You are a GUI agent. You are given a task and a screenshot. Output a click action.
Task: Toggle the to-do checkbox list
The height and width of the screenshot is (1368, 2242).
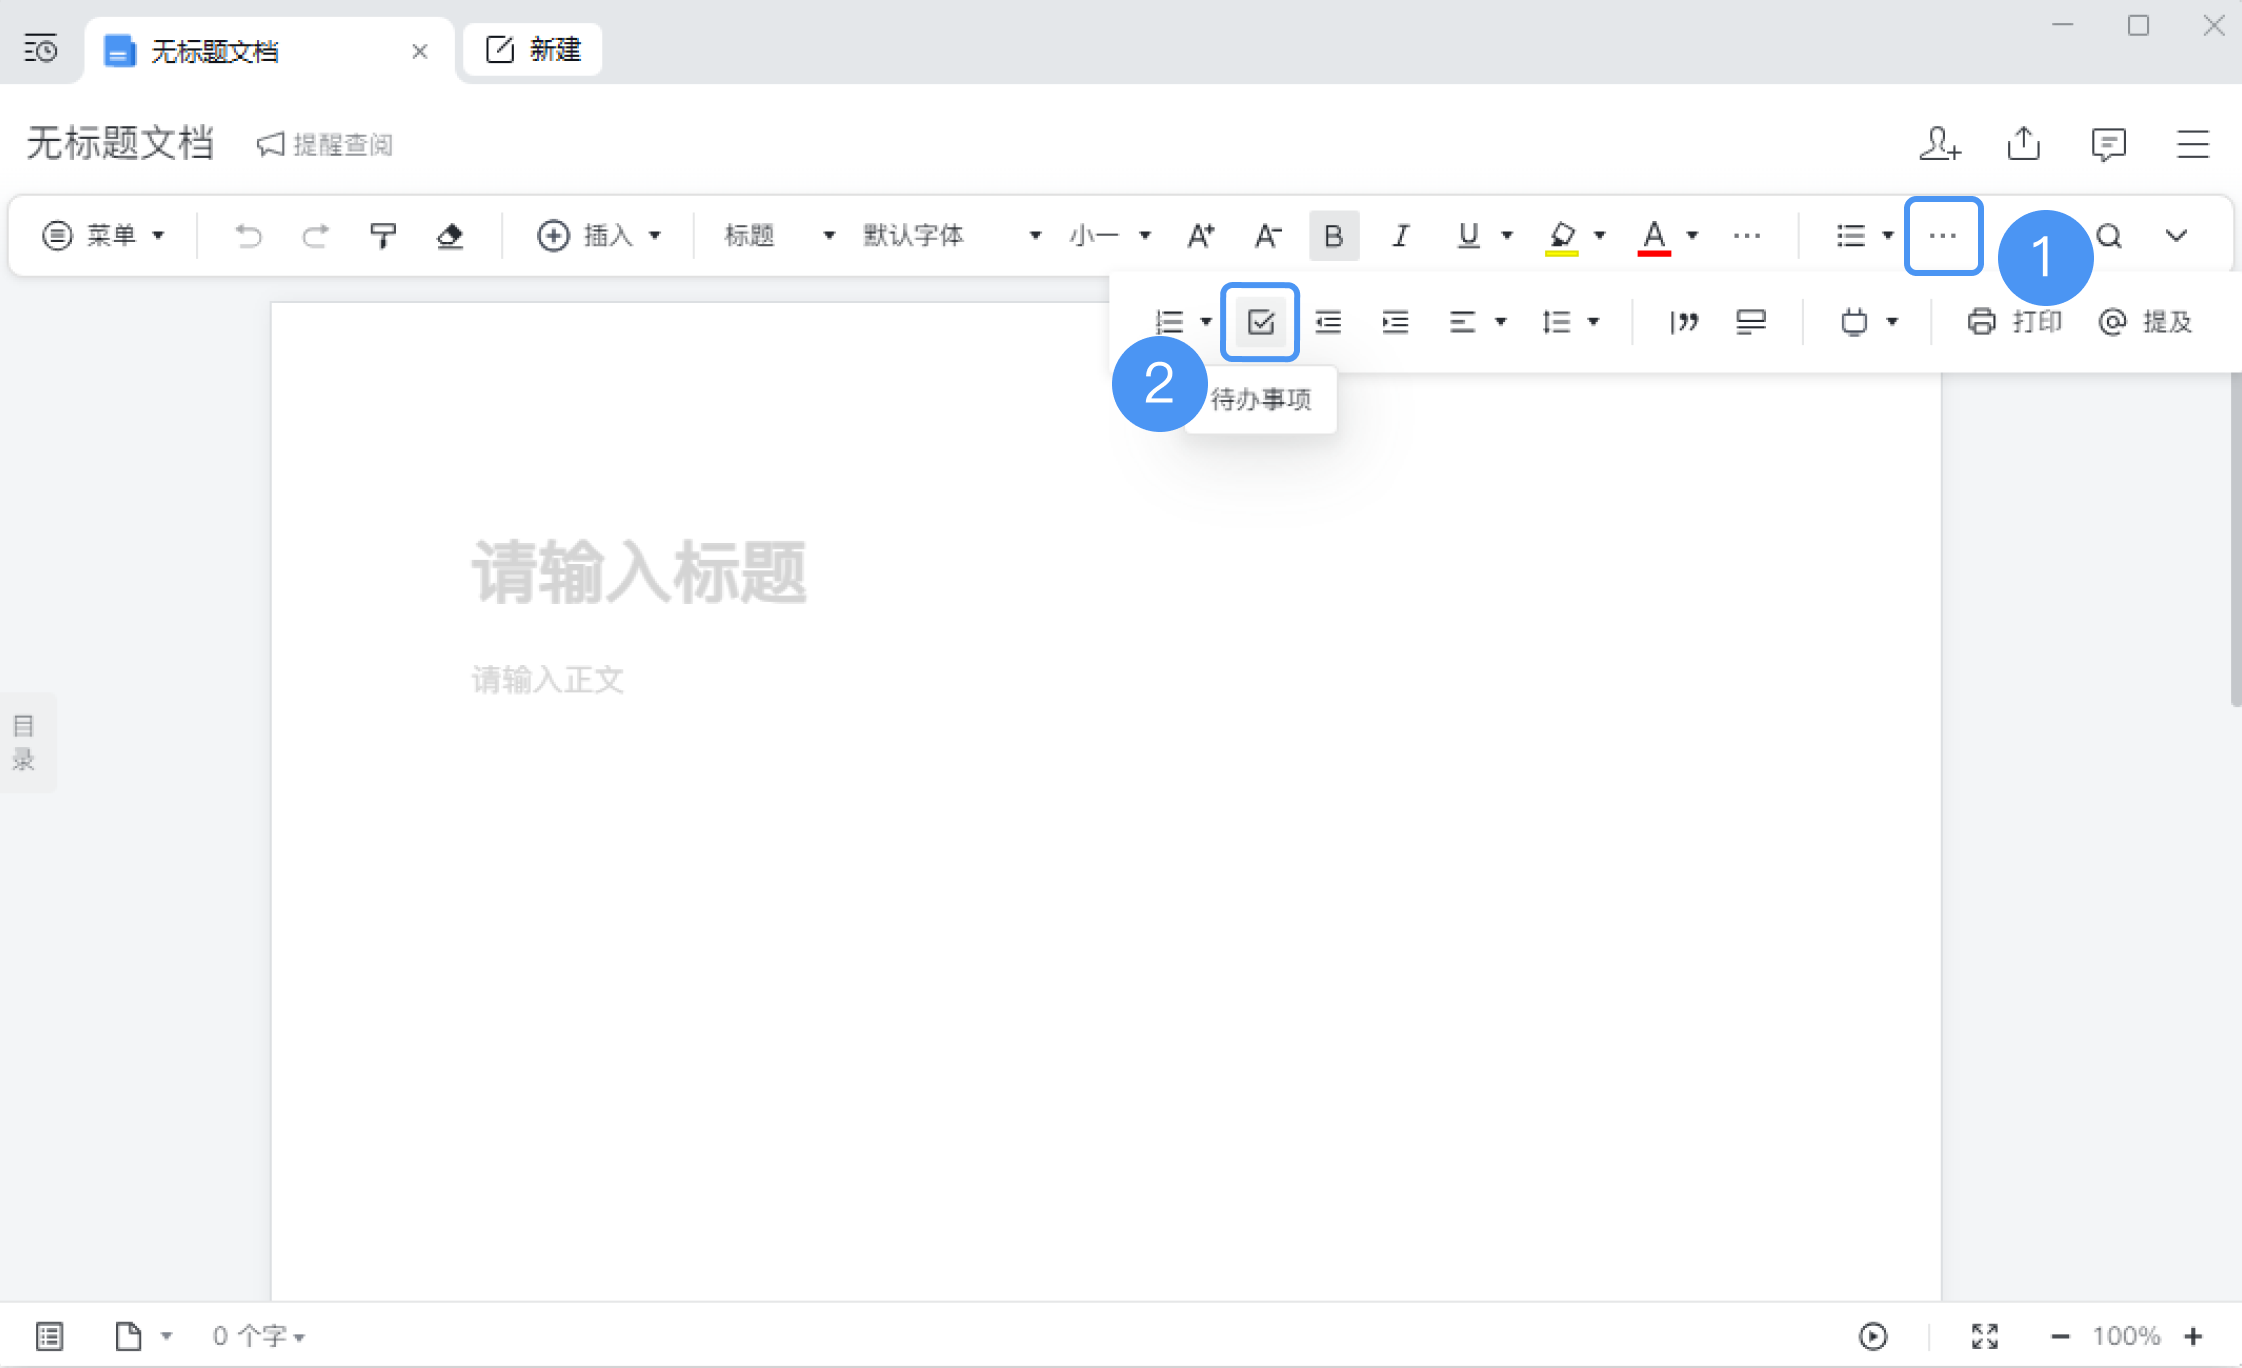(1260, 322)
